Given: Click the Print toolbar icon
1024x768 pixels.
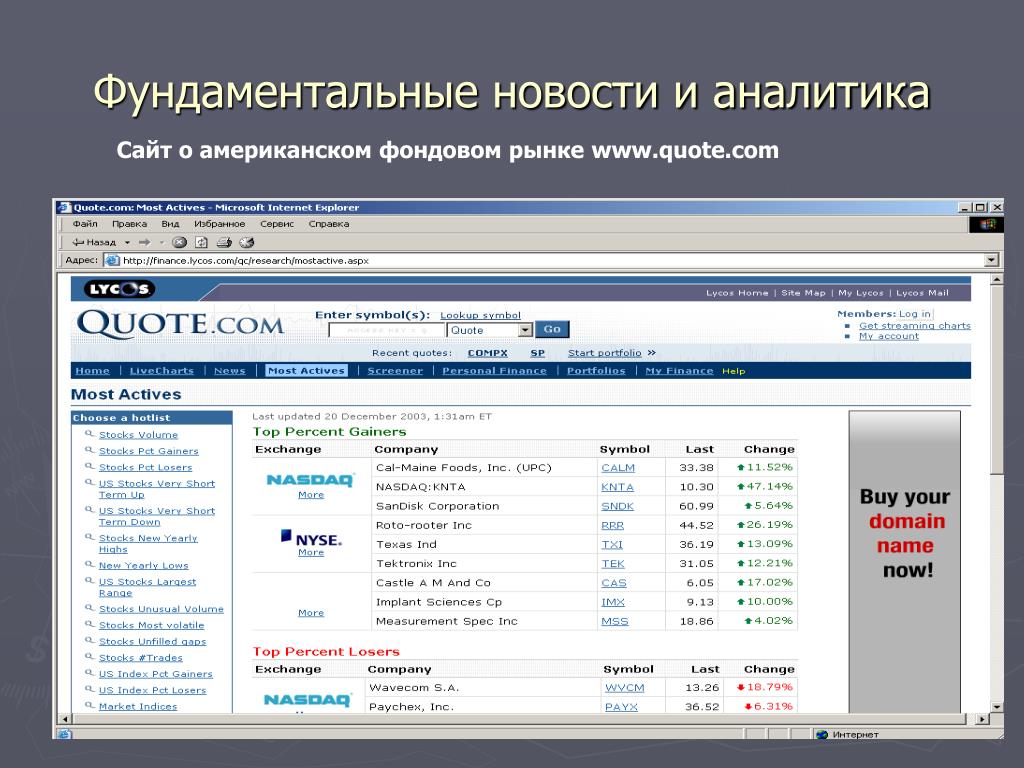Looking at the screenshot, I should pos(224,242).
